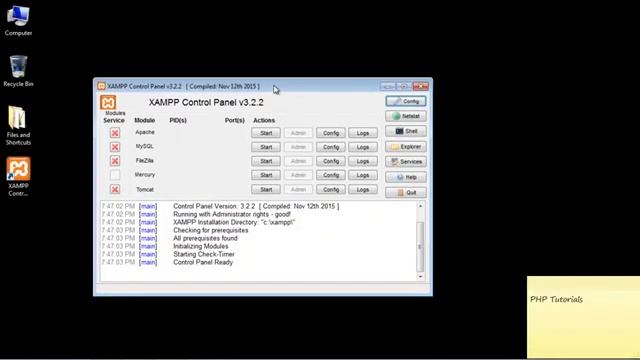View Logs for Apache module
Viewport: 640px width, 360px height.
363,133
